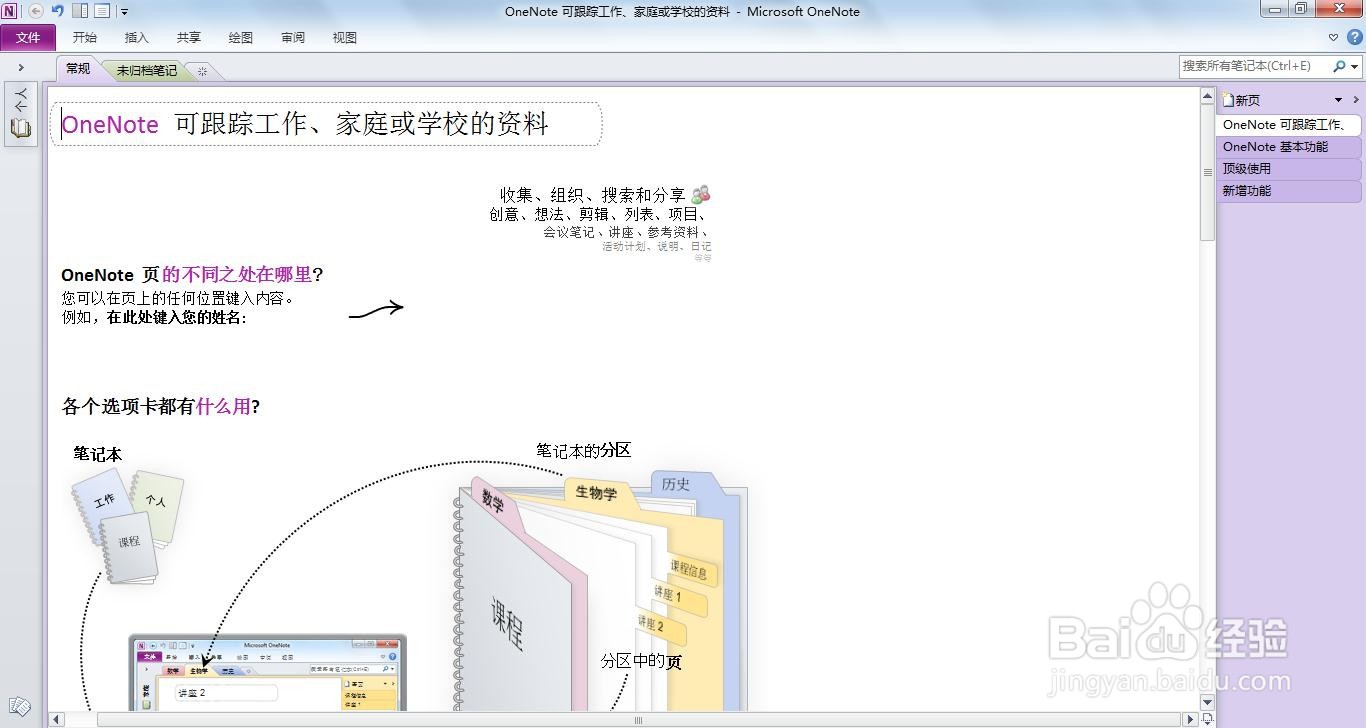Click the horizontal scrollbar right arrow
Image resolution: width=1366 pixels, height=728 pixels.
(x=1190, y=719)
